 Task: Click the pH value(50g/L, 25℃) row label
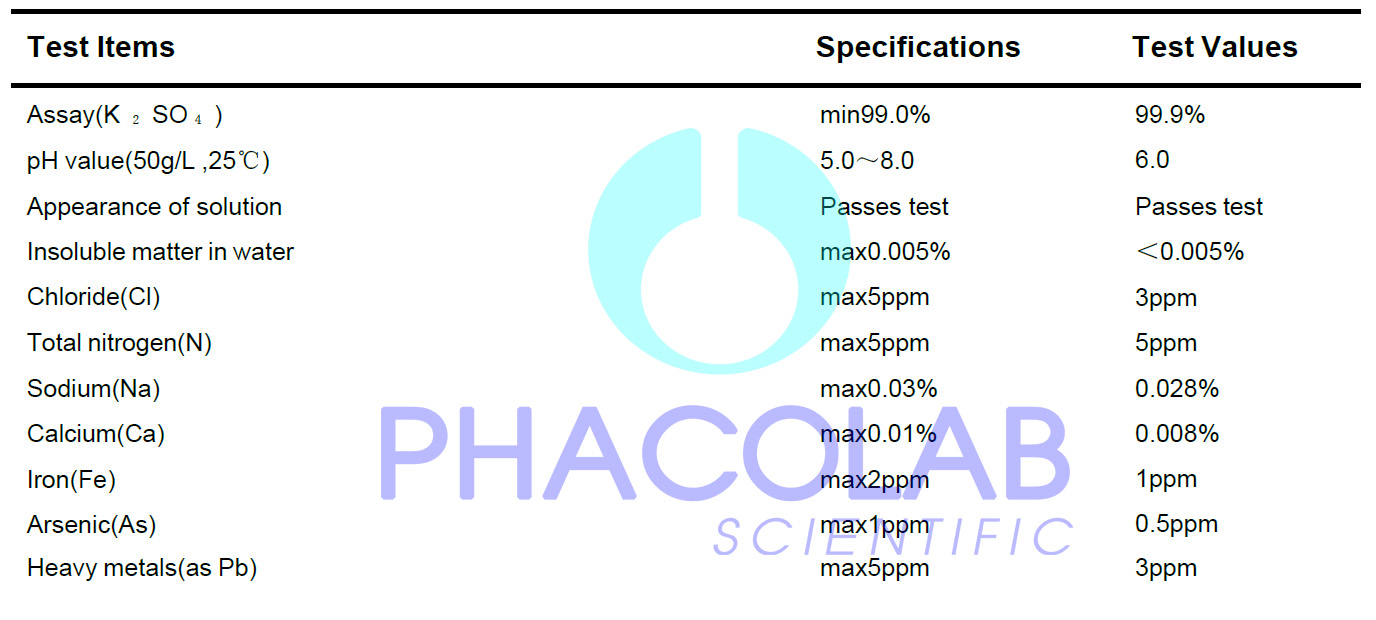click(148, 161)
